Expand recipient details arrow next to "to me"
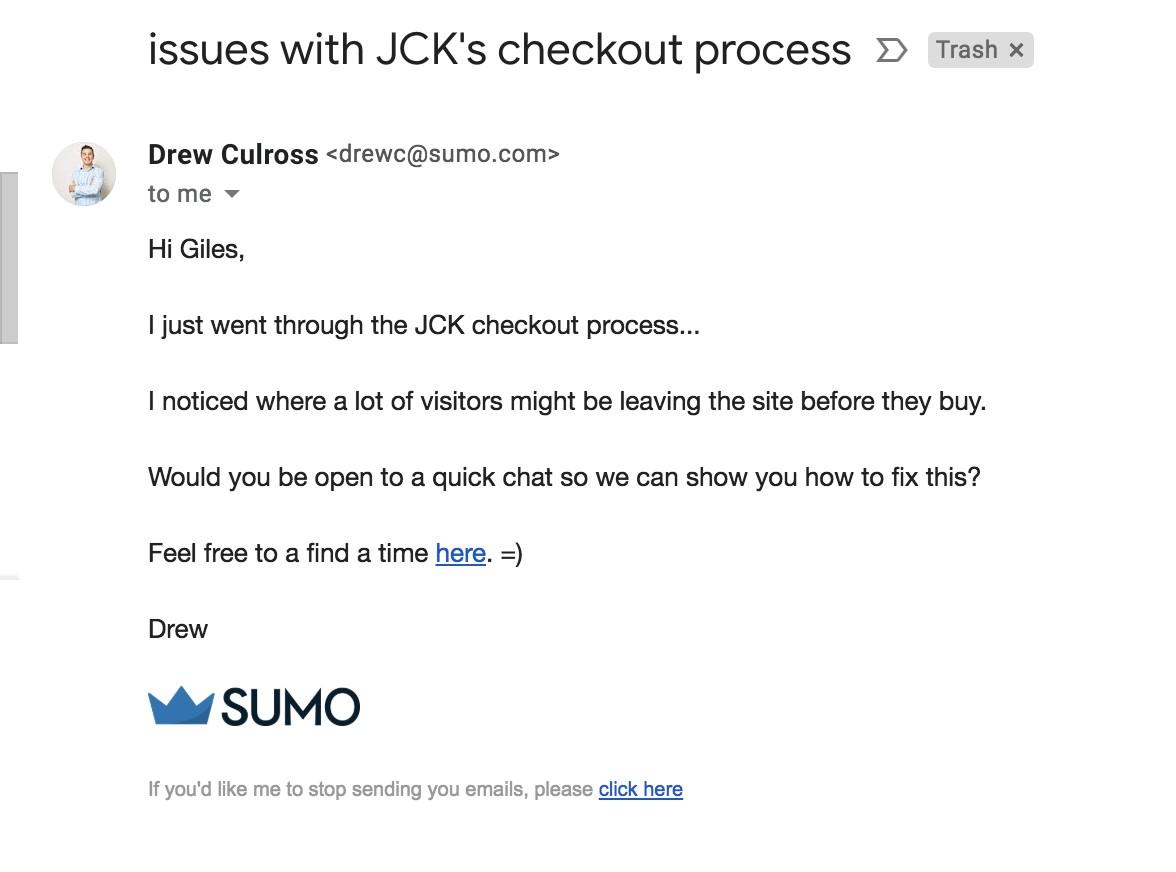This screenshot has height=872, width=1176. [x=232, y=194]
